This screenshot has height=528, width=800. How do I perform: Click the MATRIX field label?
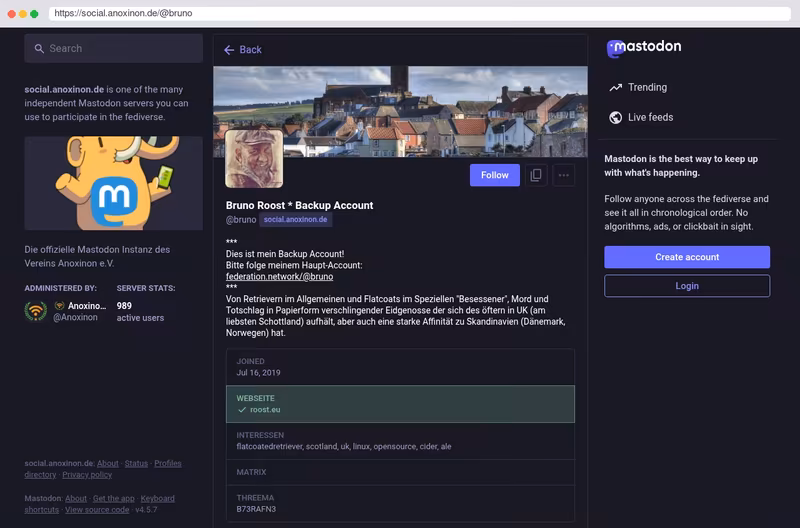251,472
